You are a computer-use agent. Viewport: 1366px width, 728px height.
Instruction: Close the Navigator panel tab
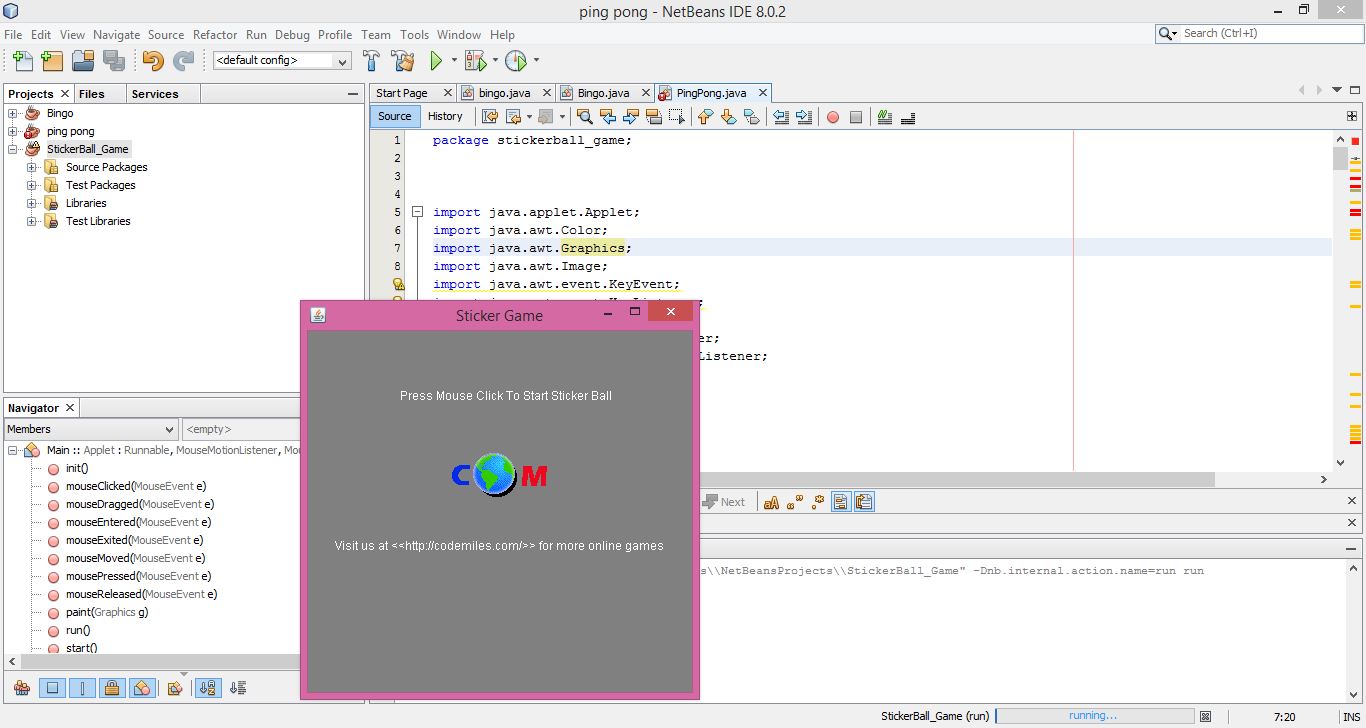point(70,408)
